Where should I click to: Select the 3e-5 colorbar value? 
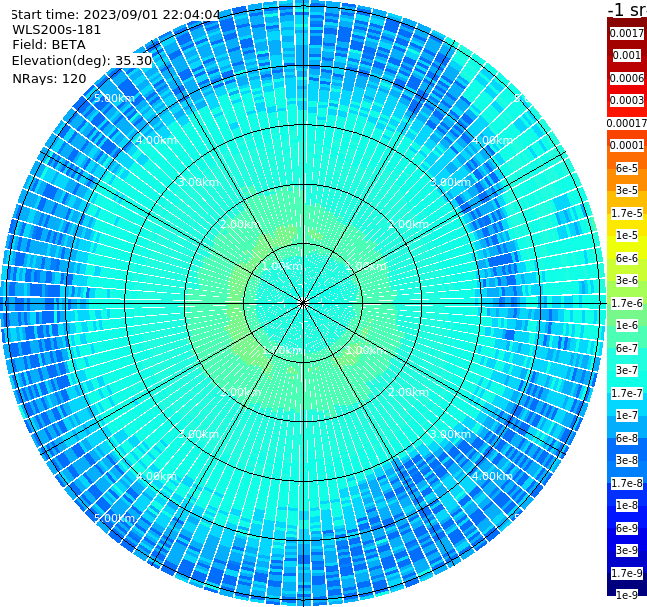tap(627, 190)
